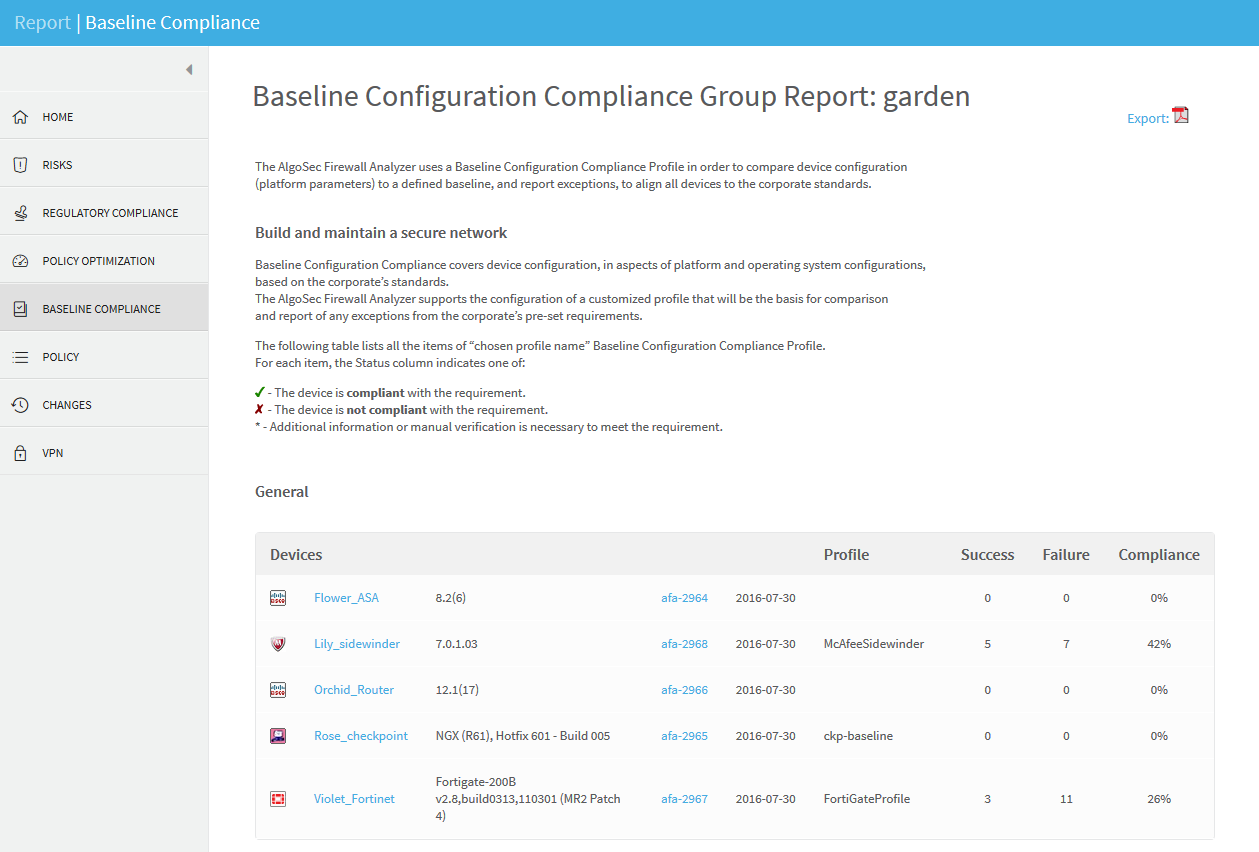Click the Risks shield icon
Viewport: 1259px width, 852px height.
[x=20, y=165]
